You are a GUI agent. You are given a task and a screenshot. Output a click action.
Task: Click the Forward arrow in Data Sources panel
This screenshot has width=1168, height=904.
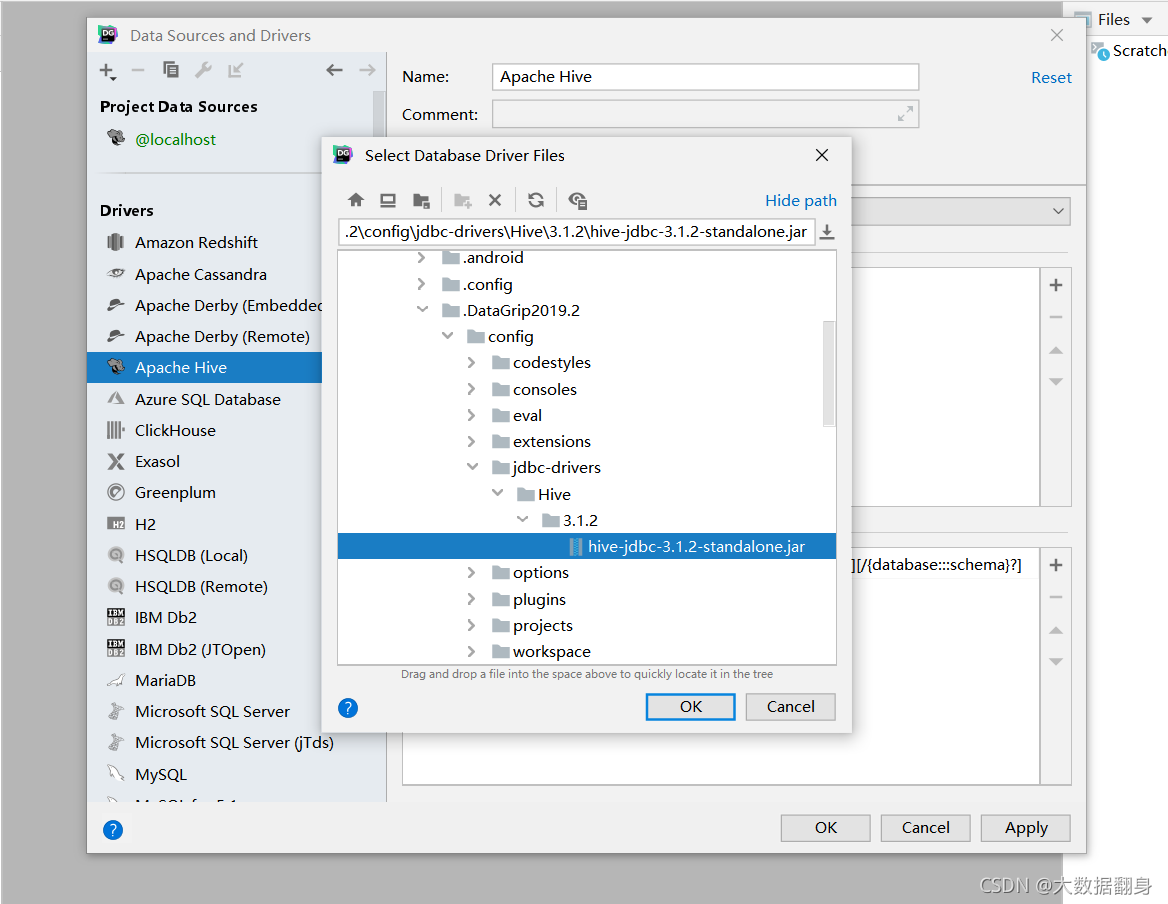367,70
